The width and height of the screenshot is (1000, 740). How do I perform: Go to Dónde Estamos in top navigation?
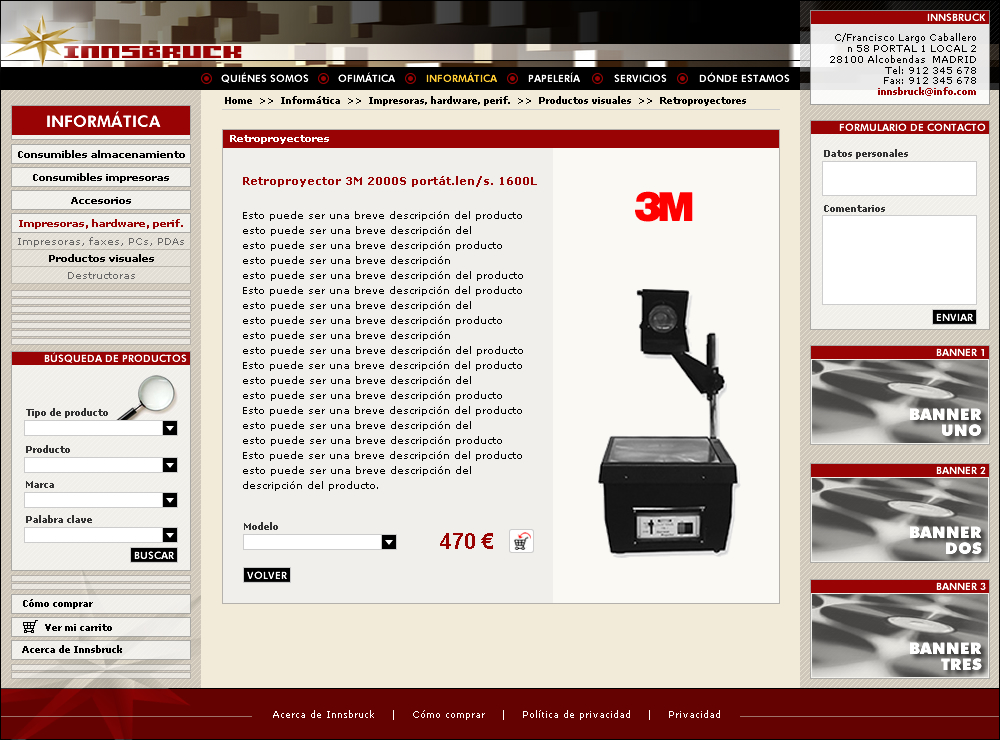click(743, 78)
